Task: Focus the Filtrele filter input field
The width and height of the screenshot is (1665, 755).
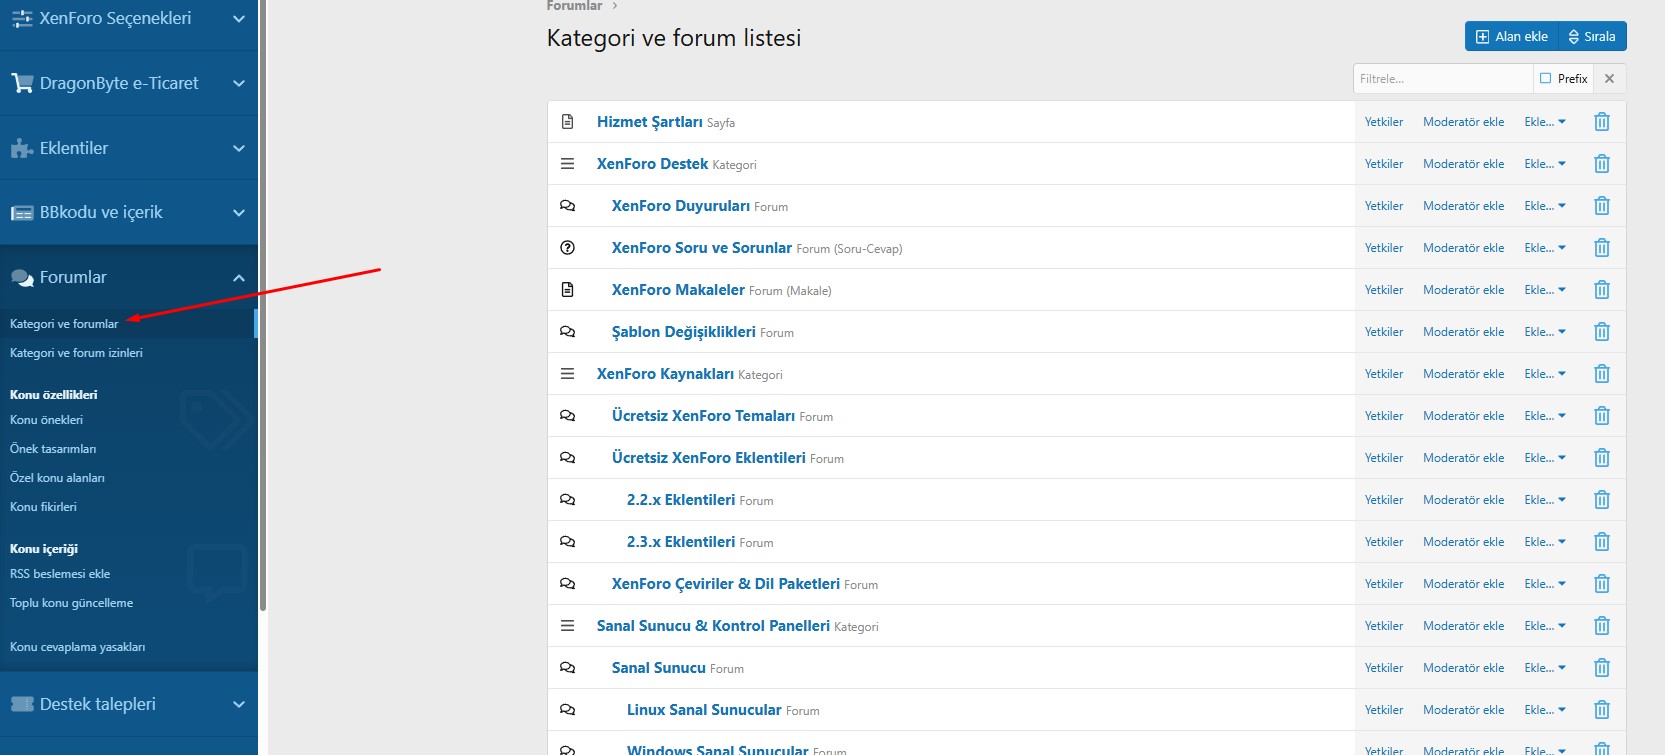Action: coord(1443,78)
